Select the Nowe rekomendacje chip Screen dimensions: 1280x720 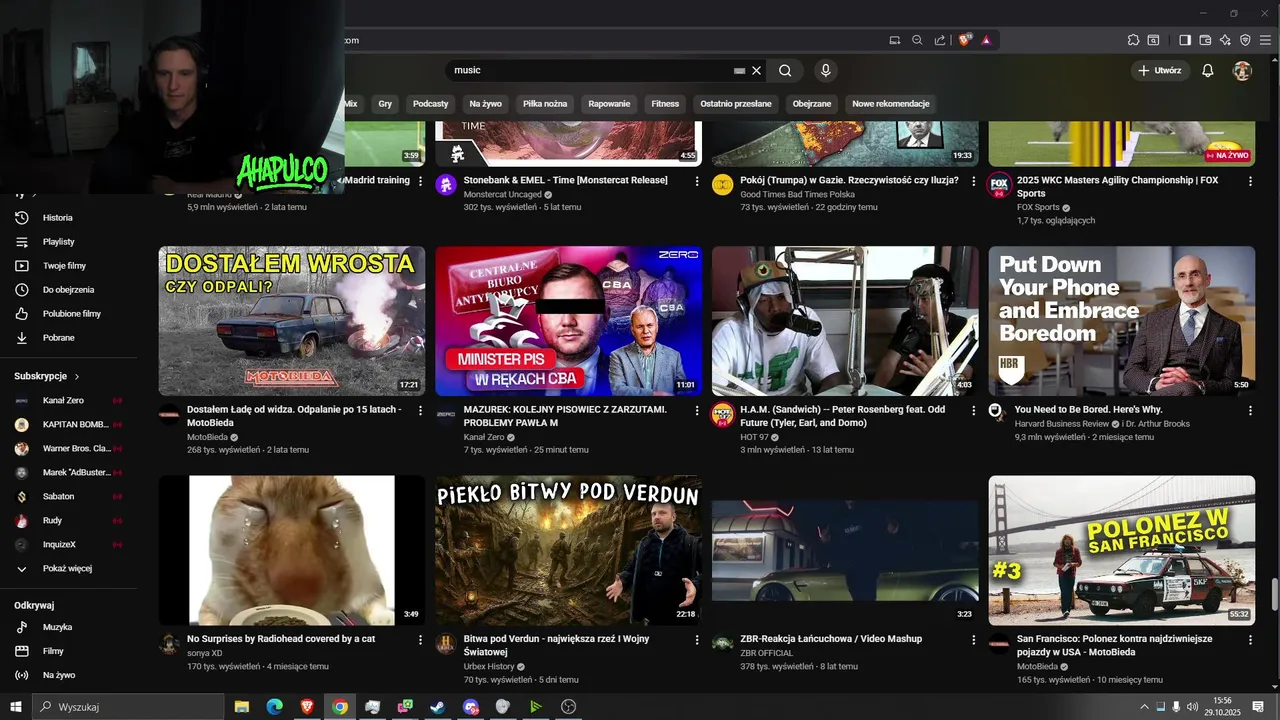pos(891,104)
